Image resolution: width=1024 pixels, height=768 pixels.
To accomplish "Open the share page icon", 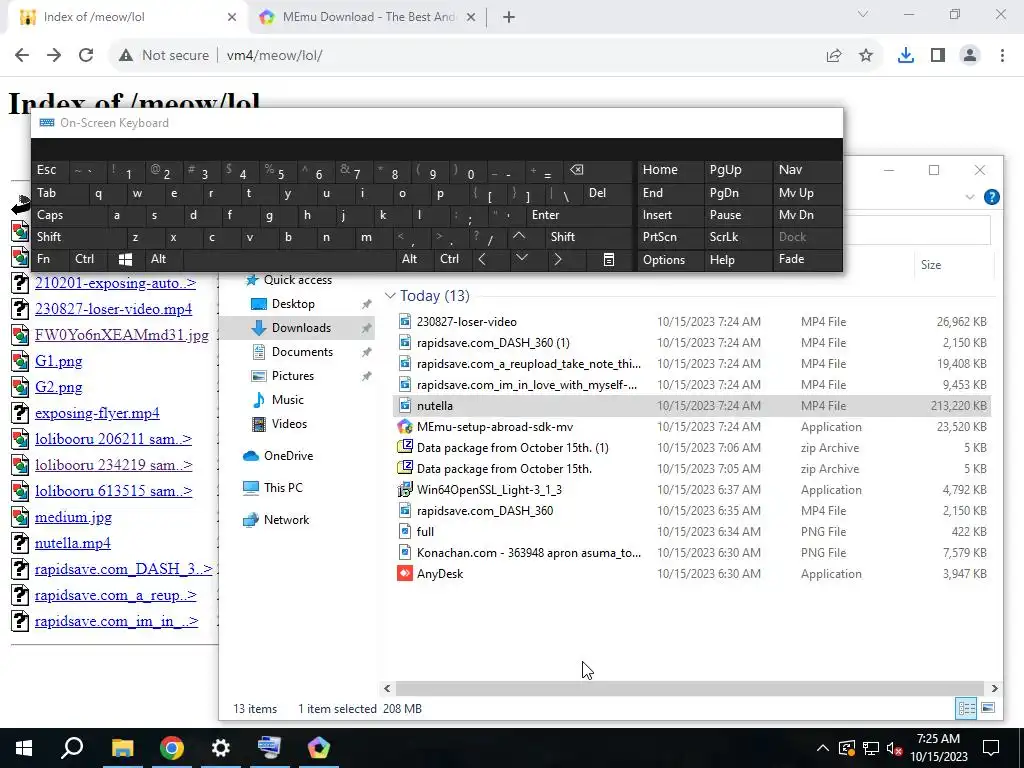I will point(834,56).
